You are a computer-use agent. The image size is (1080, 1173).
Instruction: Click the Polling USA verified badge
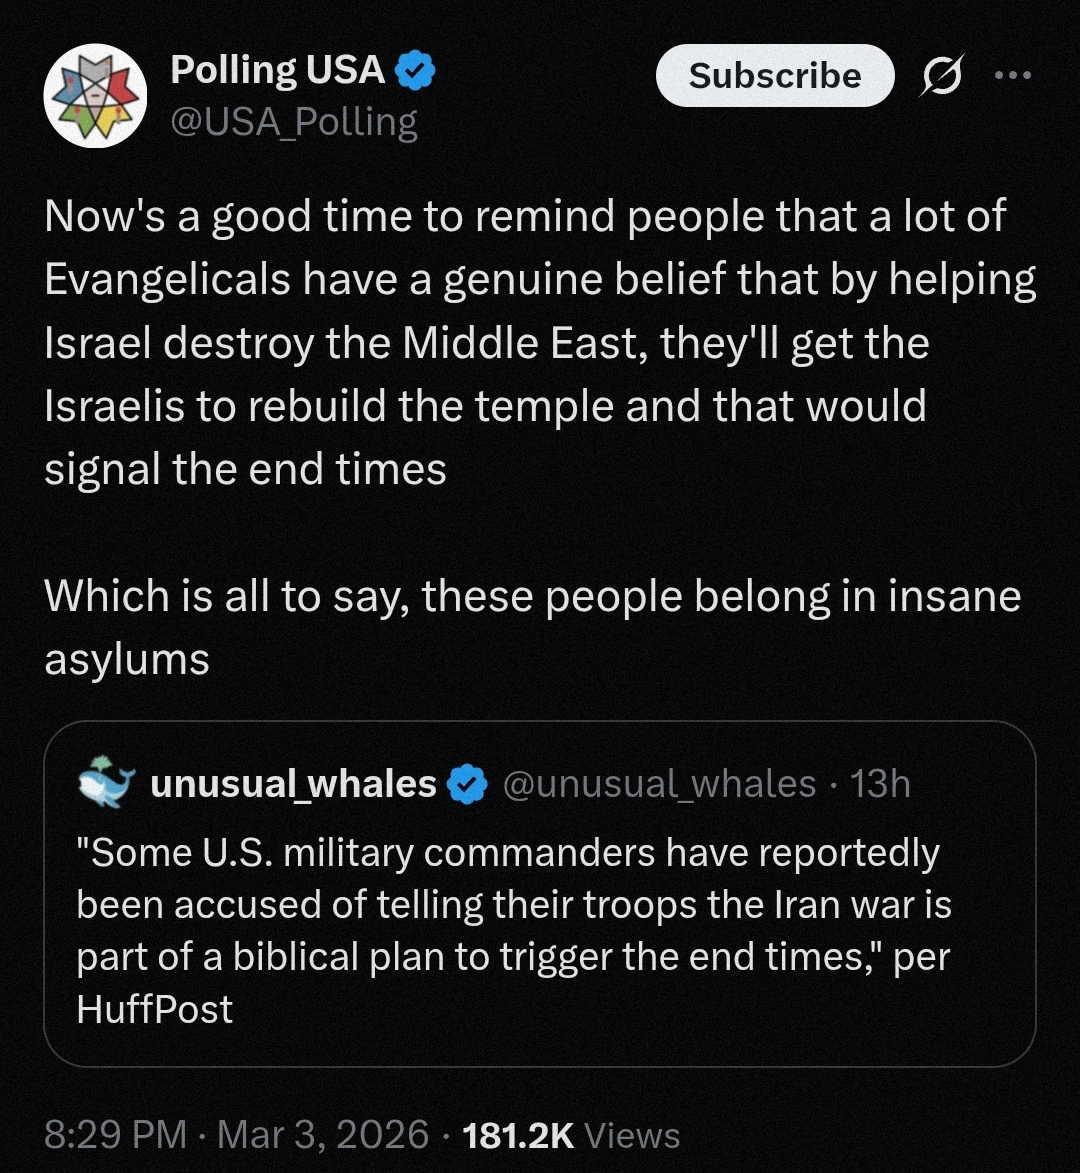tap(415, 71)
